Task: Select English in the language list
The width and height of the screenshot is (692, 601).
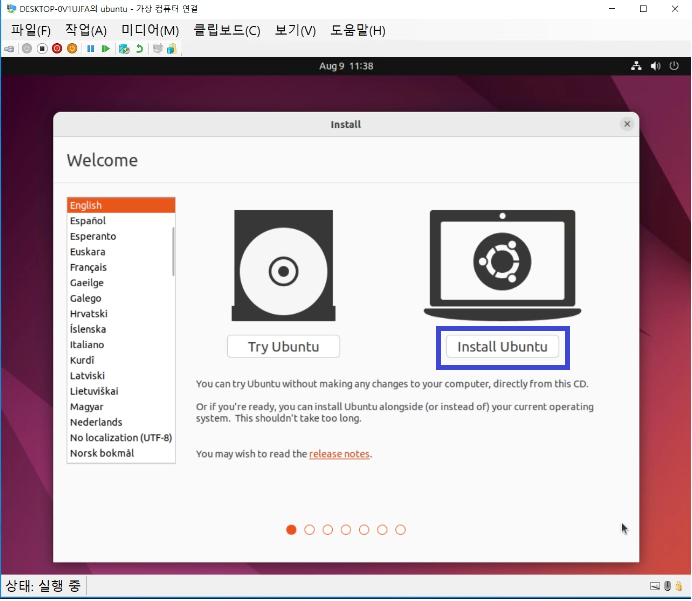Action: 121,205
